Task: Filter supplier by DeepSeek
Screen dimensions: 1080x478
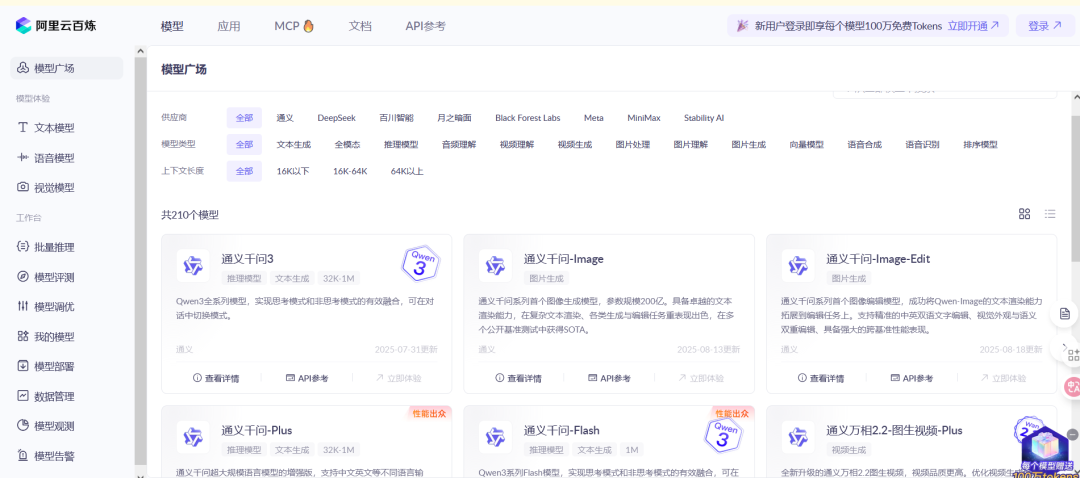Action: [337, 118]
